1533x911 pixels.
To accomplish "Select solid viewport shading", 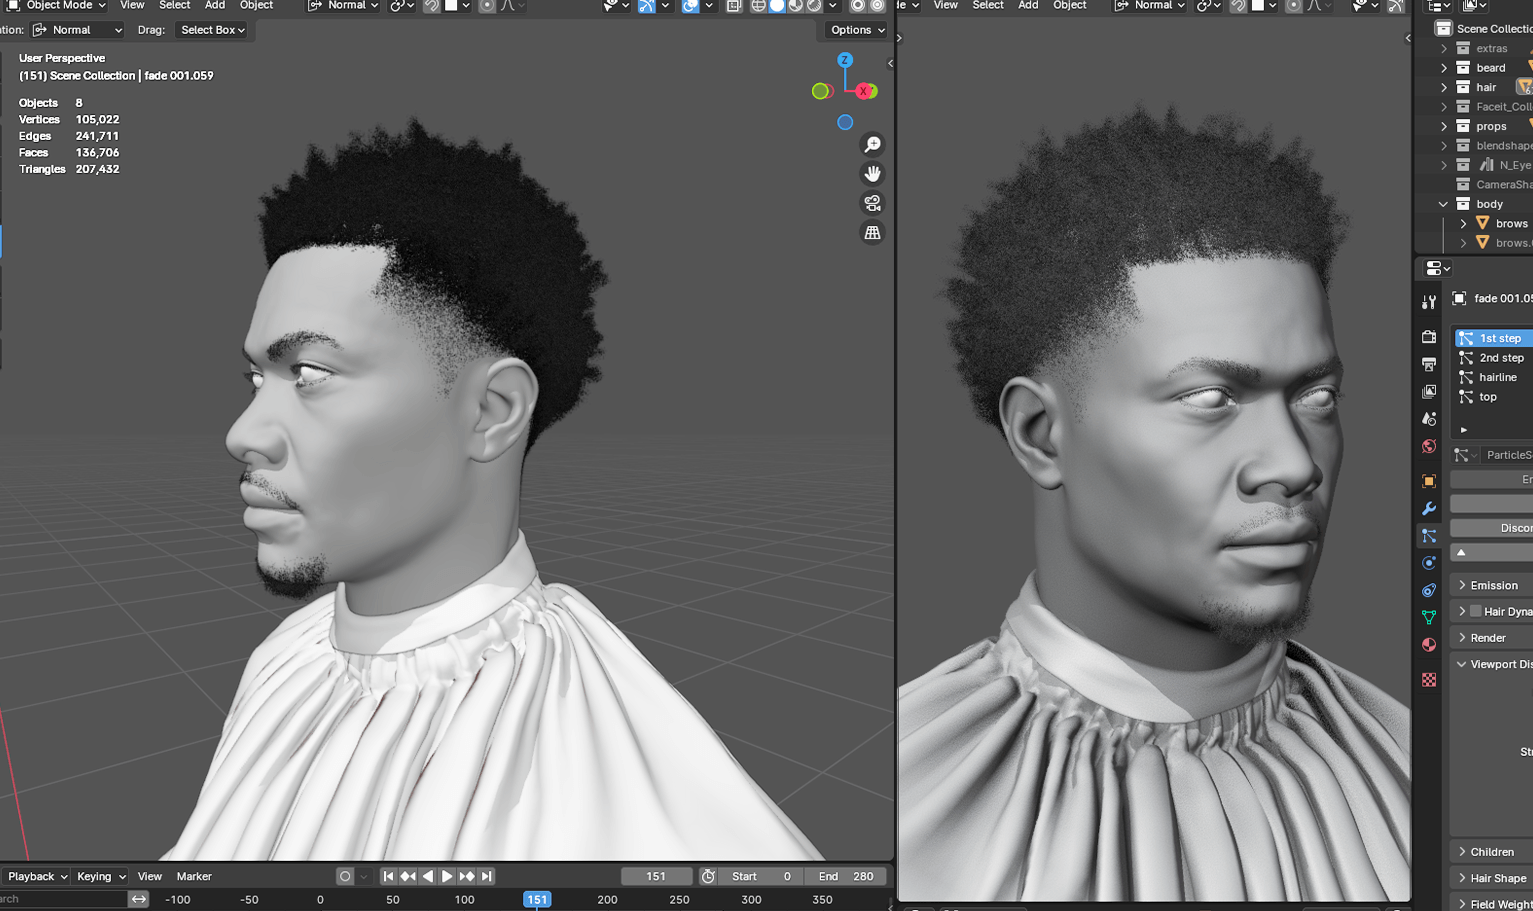I will click(777, 6).
